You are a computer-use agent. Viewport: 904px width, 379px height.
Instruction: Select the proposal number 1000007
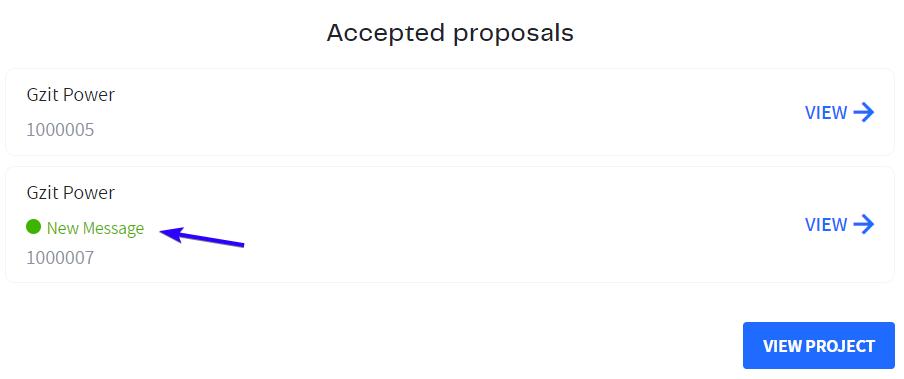pyautogui.click(x=60, y=258)
